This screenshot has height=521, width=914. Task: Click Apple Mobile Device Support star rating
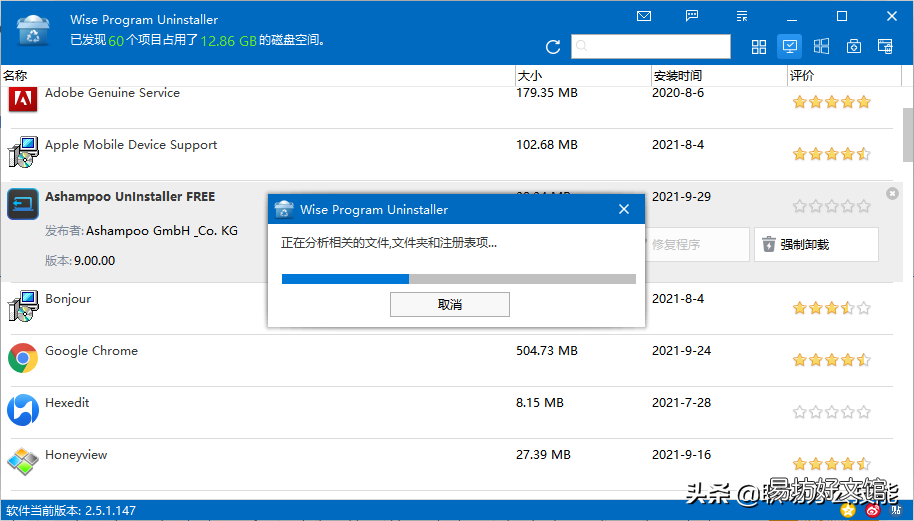click(832, 154)
